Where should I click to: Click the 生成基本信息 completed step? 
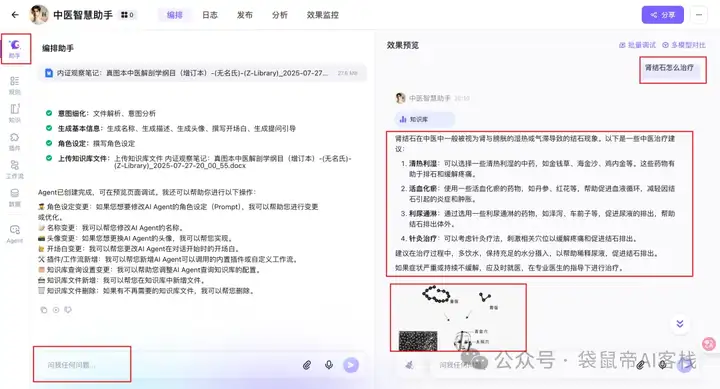(170, 129)
